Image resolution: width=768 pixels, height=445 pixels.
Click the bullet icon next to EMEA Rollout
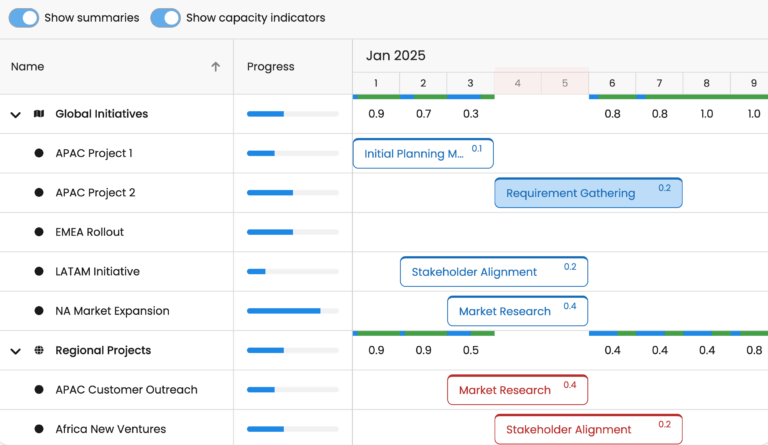click(x=39, y=232)
